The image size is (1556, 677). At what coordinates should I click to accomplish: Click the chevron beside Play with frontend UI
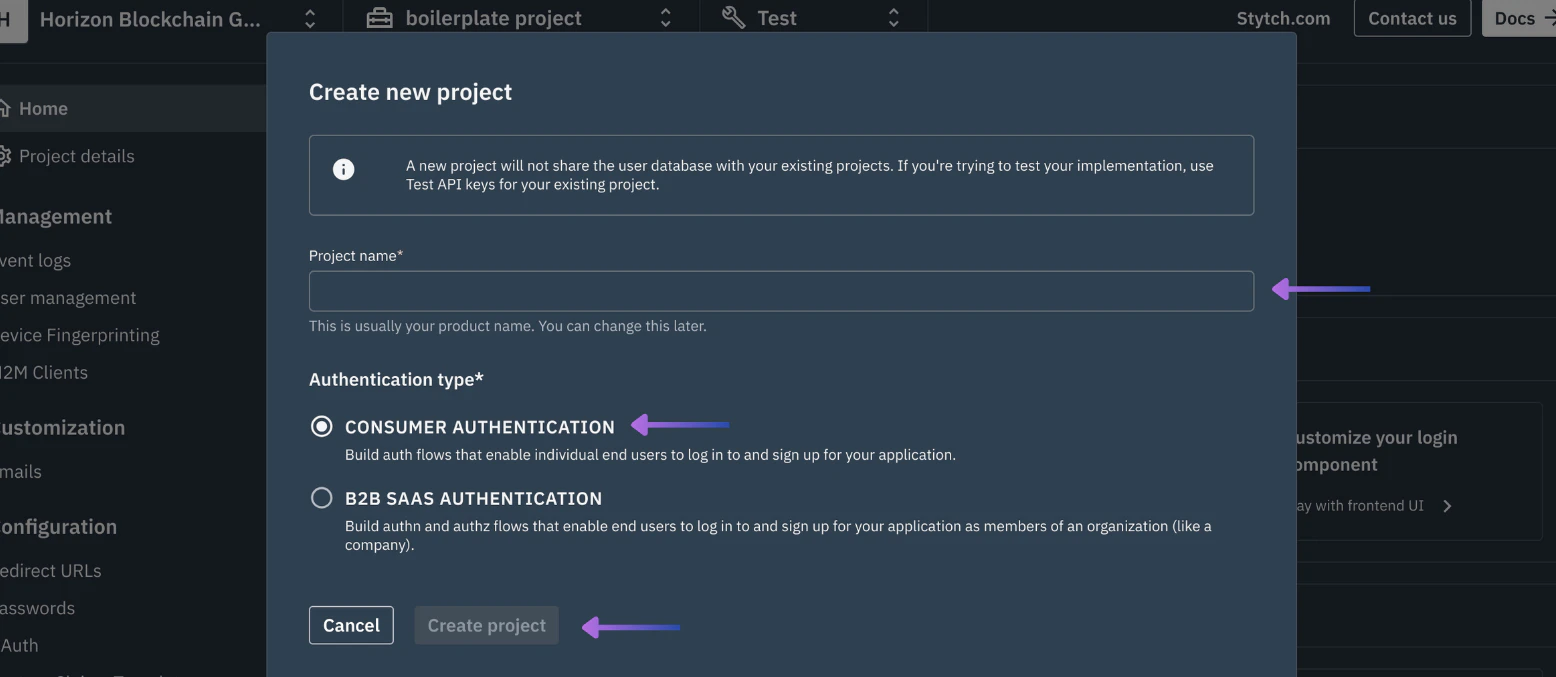point(1446,505)
